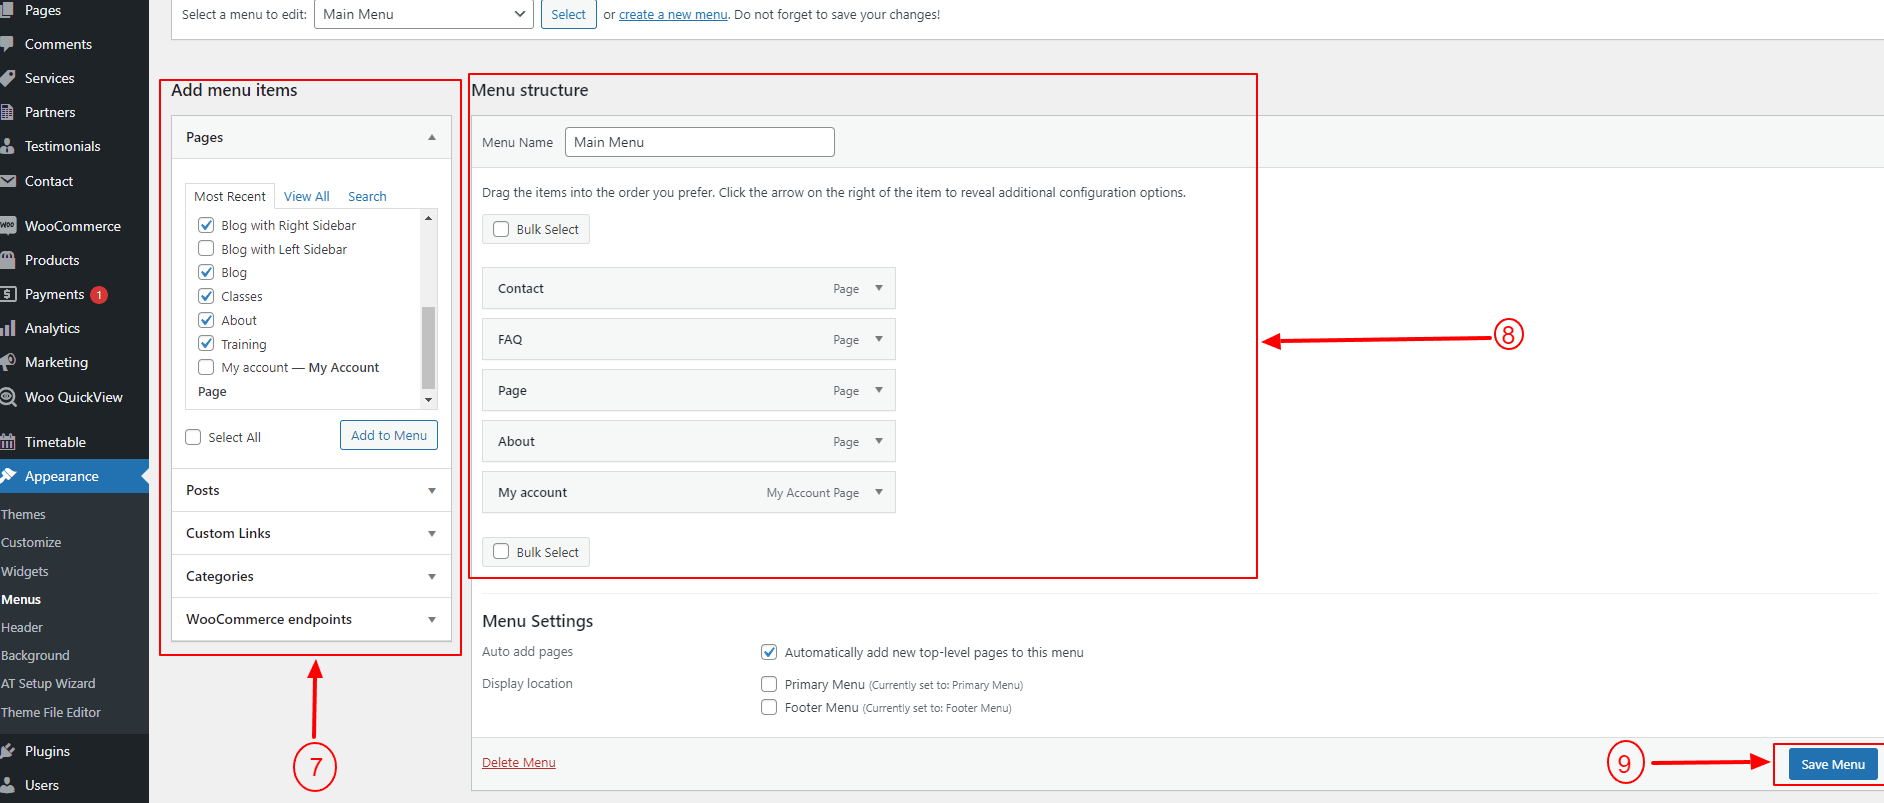Expand the Custom Links panel
Image resolution: width=1884 pixels, height=803 pixels.
pos(431,534)
